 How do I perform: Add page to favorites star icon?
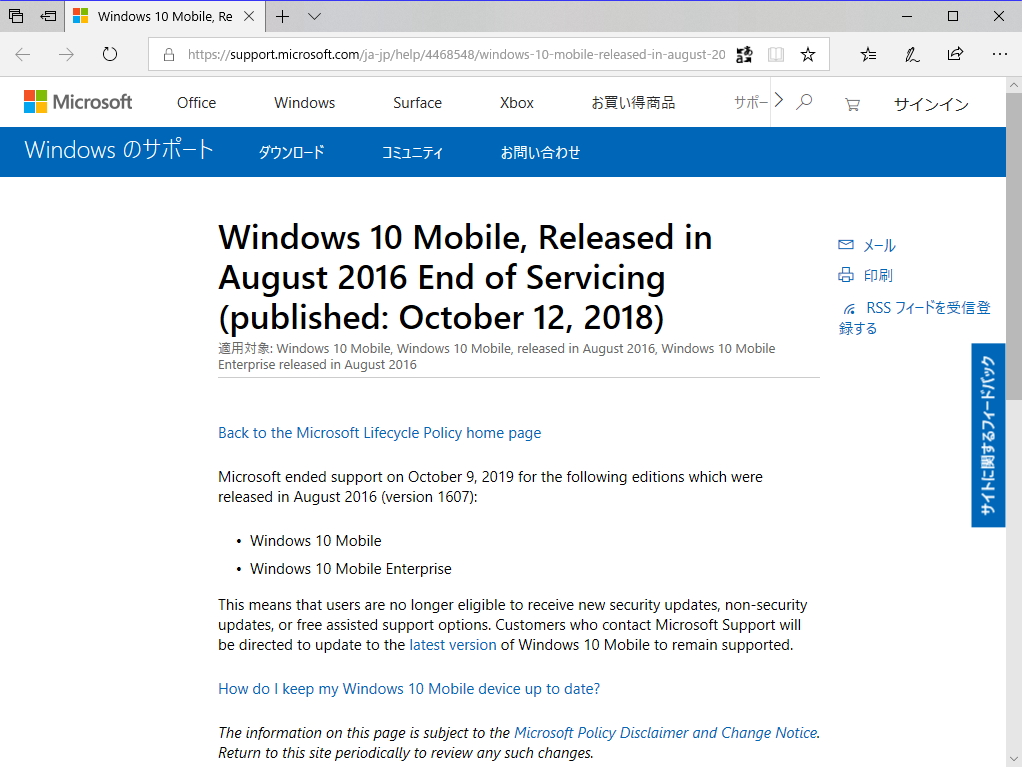(808, 55)
